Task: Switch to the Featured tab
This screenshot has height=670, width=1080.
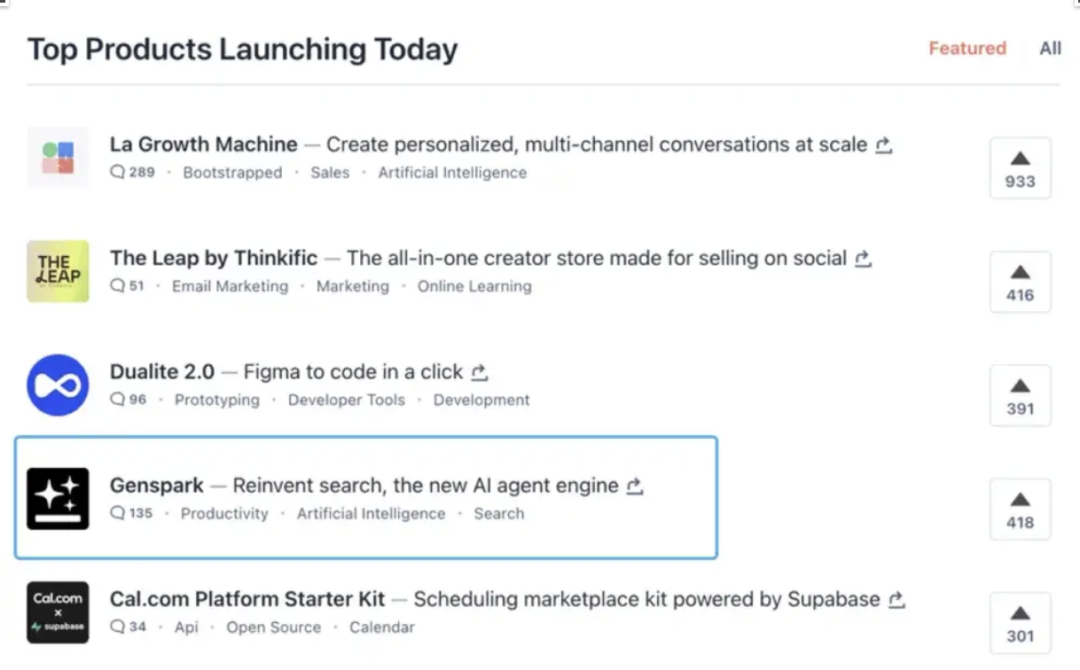Action: click(x=967, y=48)
